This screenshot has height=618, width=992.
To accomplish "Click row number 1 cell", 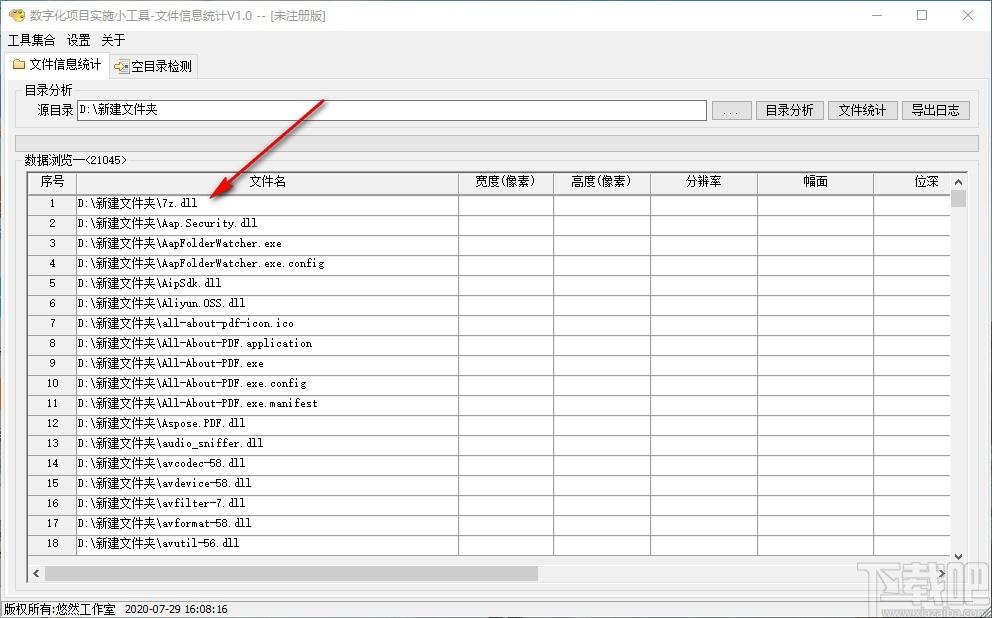I will pos(53,204).
